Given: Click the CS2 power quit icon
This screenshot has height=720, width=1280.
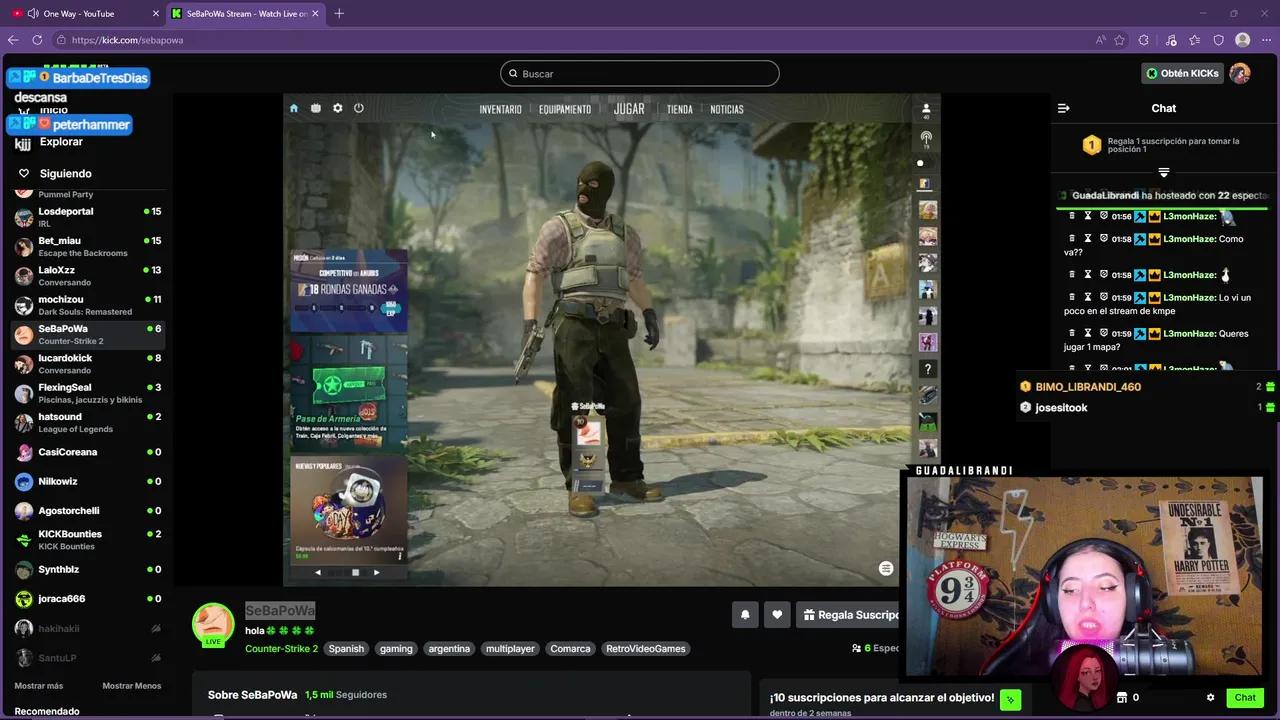Looking at the screenshot, I should pos(358,108).
